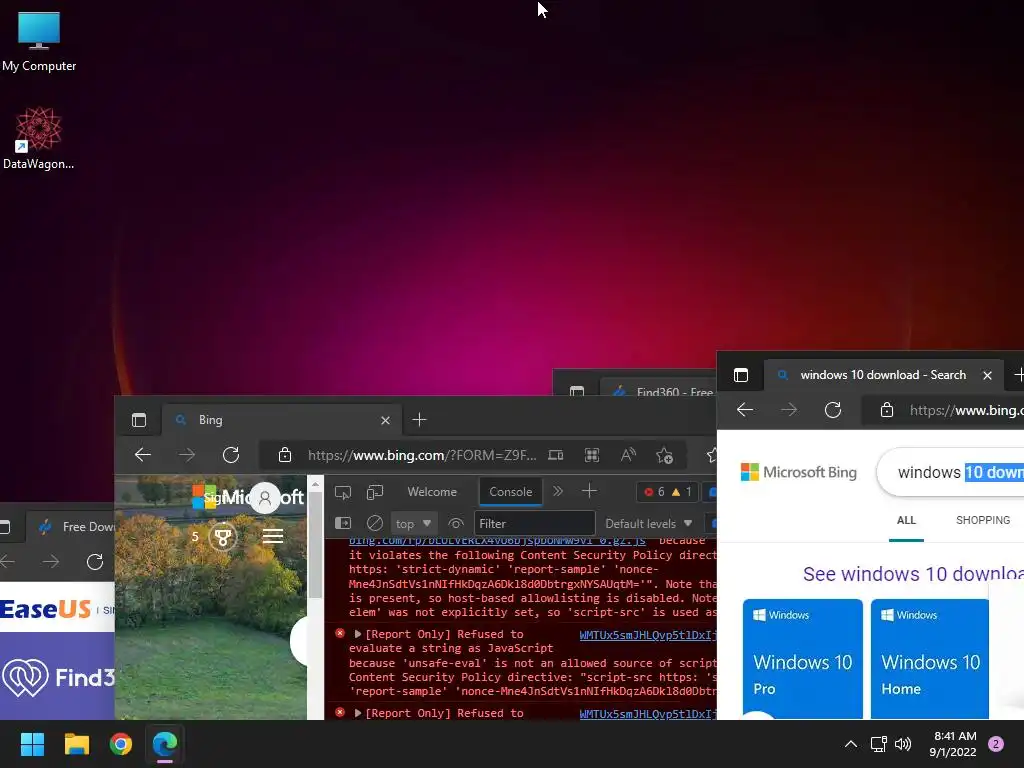Activate the DevTools inspect element tool
This screenshot has width=1024, height=768.
pyautogui.click(x=343, y=492)
